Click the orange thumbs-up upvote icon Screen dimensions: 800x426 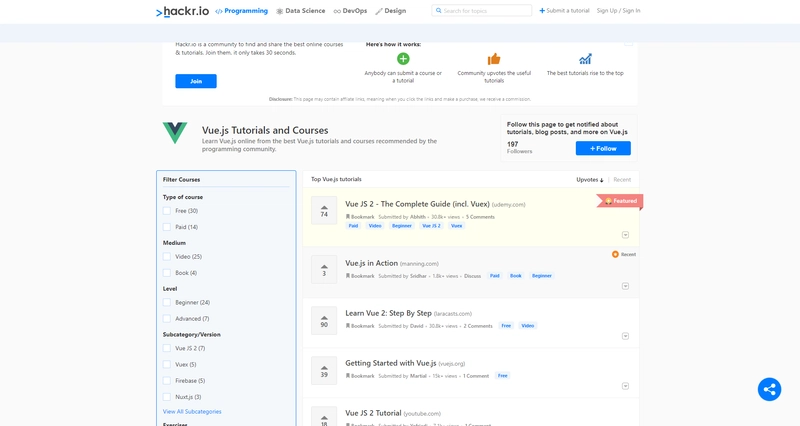point(494,59)
